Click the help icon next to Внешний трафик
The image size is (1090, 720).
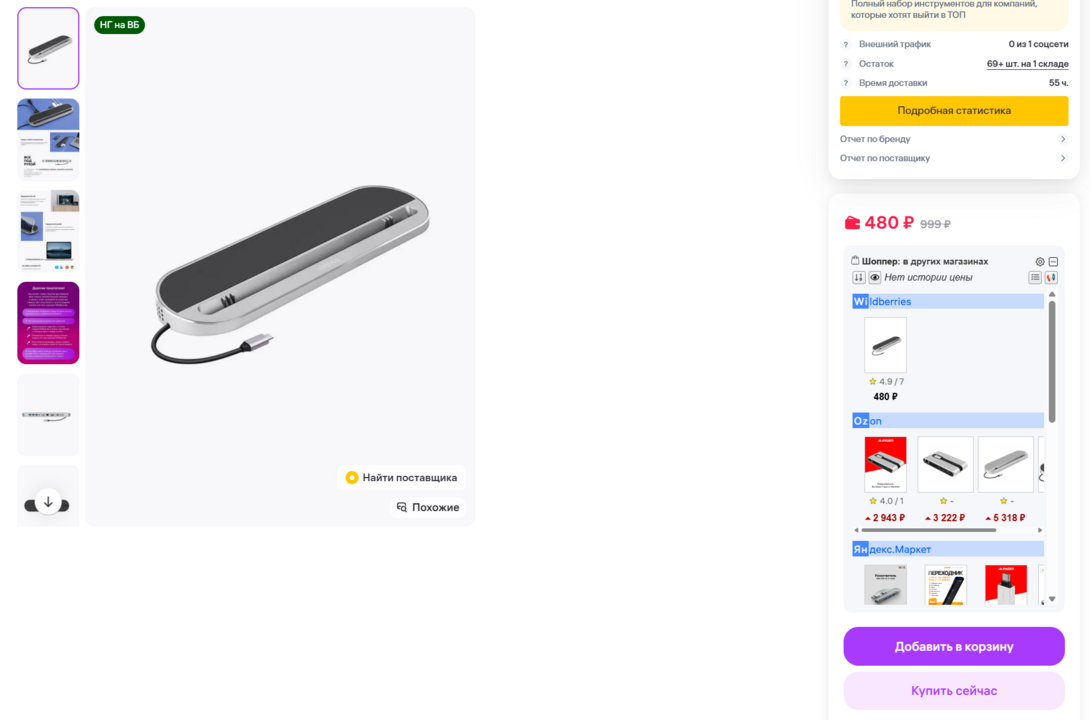coord(844,44)
